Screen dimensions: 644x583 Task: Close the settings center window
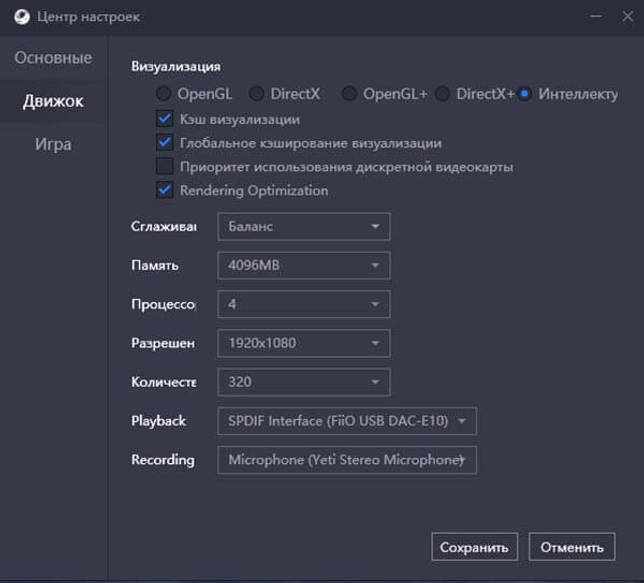628,16
